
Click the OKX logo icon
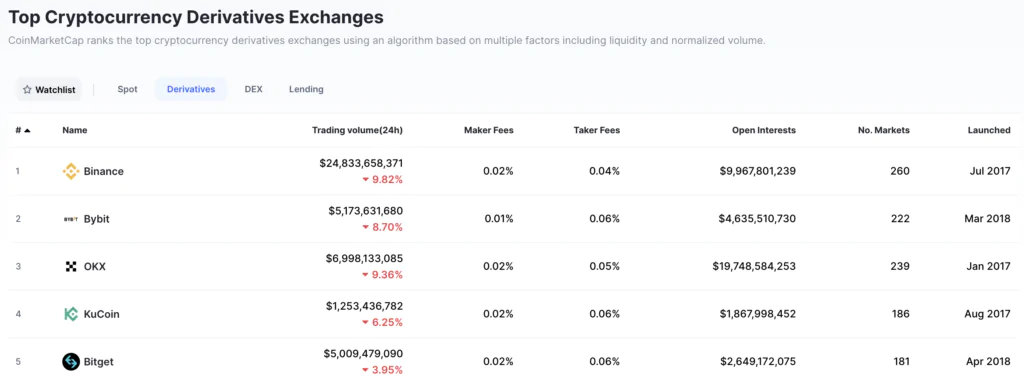pos(71,267)
